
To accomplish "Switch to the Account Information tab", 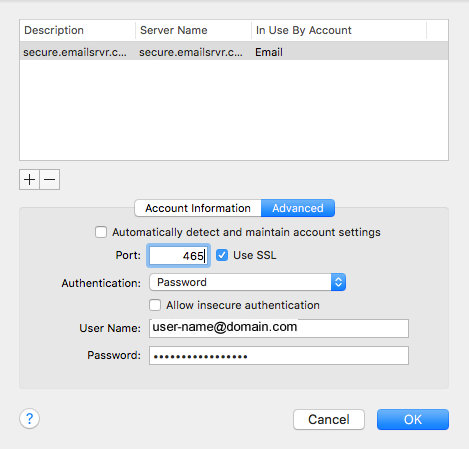I will pyautogui.click(x=198, y=208).
